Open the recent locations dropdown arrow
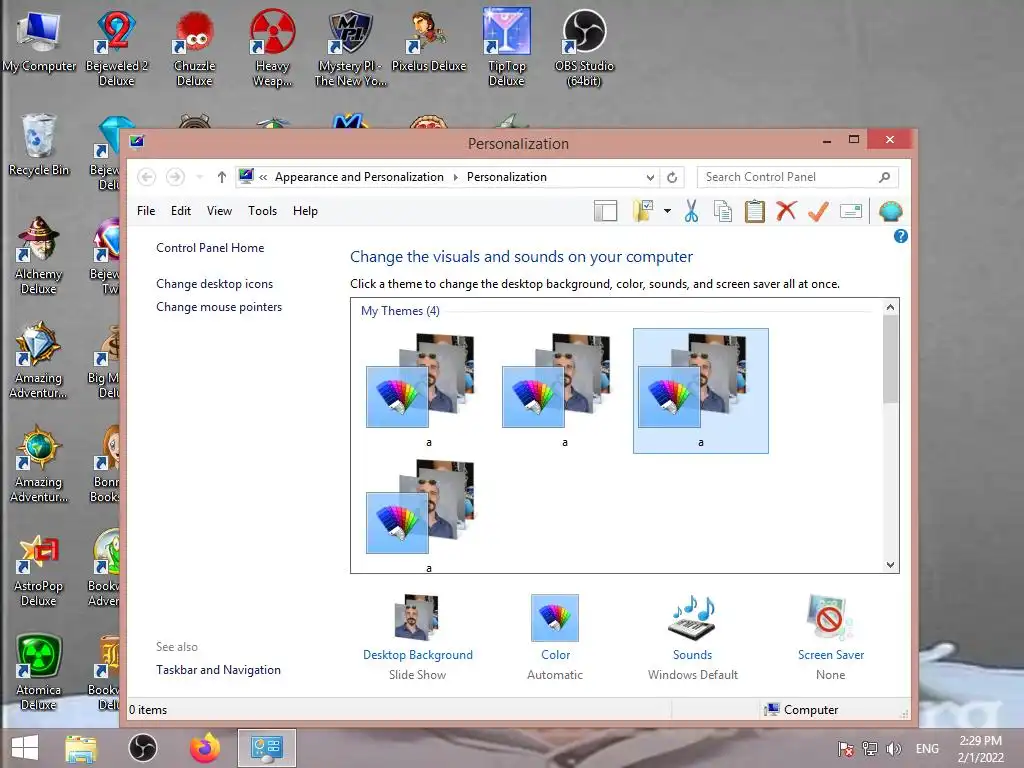1024x768 pixels. 199,177
